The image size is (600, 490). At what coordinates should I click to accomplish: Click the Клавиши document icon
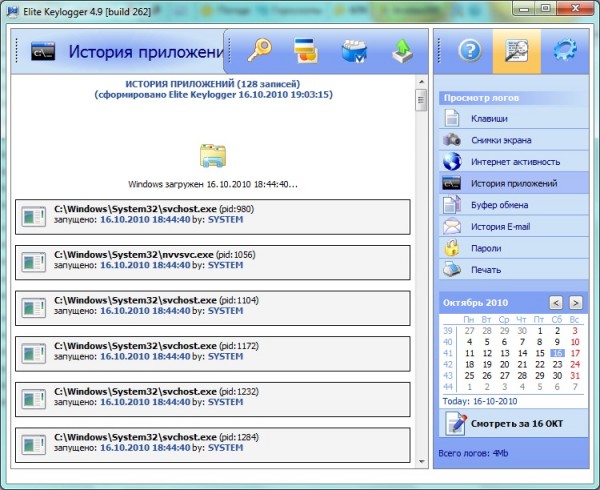click(452, 118)
